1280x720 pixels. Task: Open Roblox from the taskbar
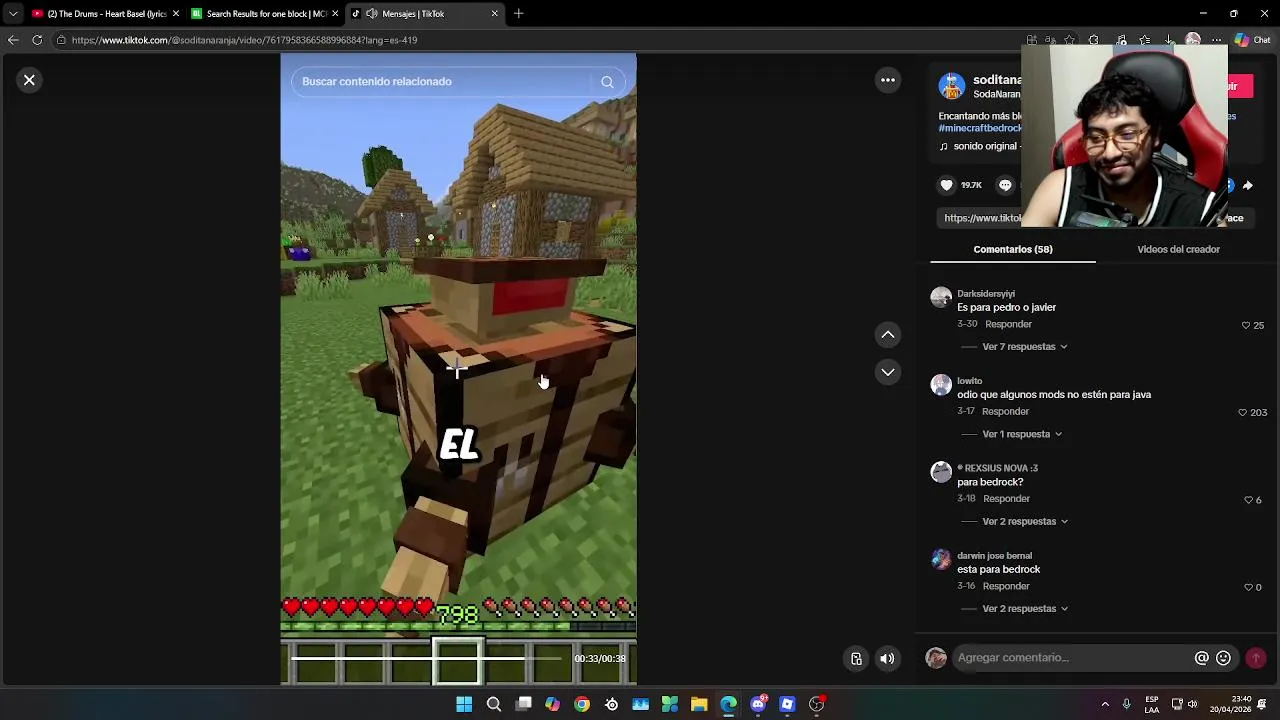click(787, 704)
